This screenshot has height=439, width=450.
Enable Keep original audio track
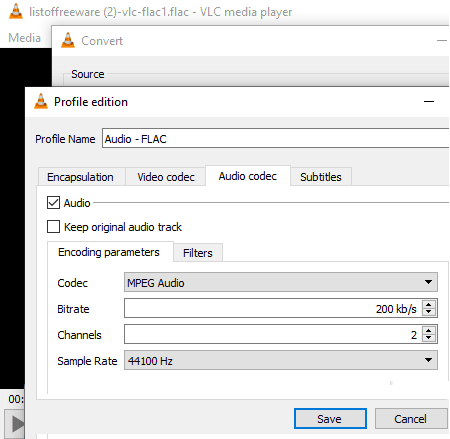pos(53,226)
